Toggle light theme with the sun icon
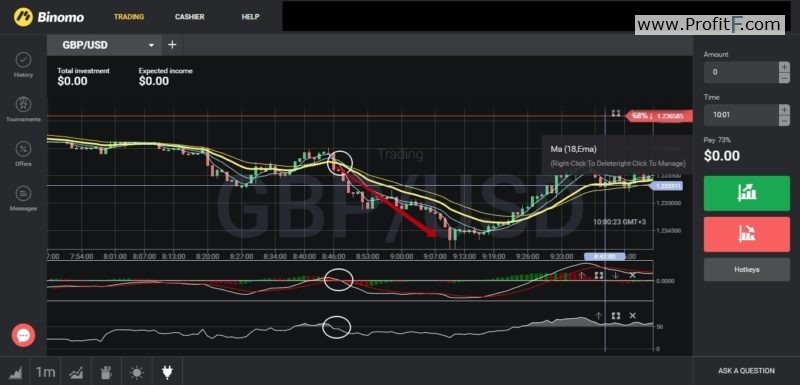Image resolution: width=800 pixels, height=385 pixels. point(137,373)
